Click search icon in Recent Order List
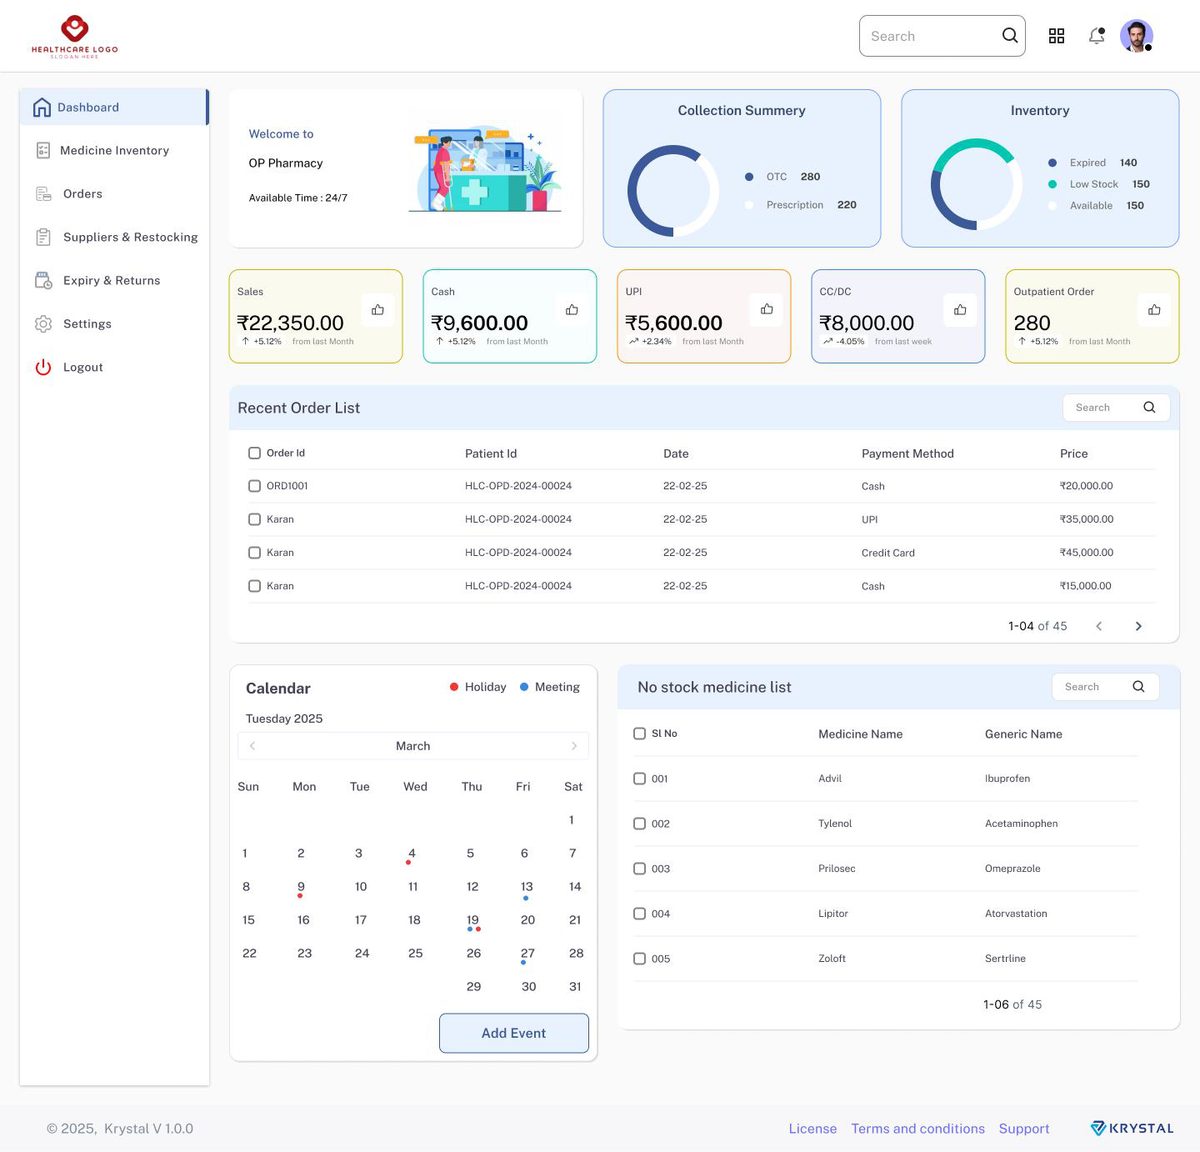Screen dimensions: 1200x1152 pos(1149,407)
